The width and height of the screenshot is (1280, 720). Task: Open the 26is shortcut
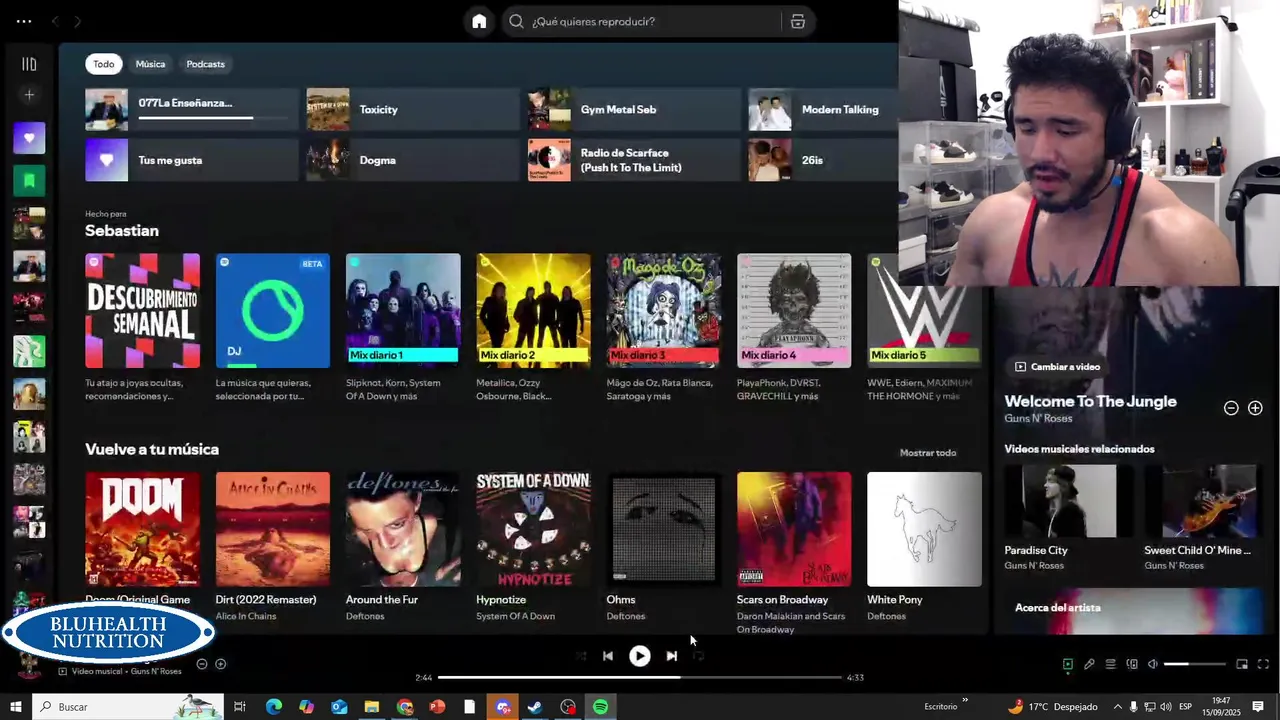coord(823,160)
